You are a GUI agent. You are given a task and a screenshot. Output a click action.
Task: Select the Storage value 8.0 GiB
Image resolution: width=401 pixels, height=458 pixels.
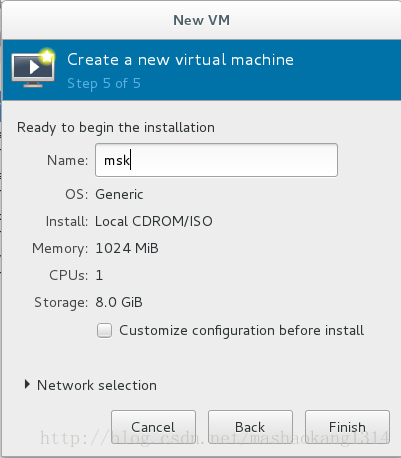coord(119,302)
